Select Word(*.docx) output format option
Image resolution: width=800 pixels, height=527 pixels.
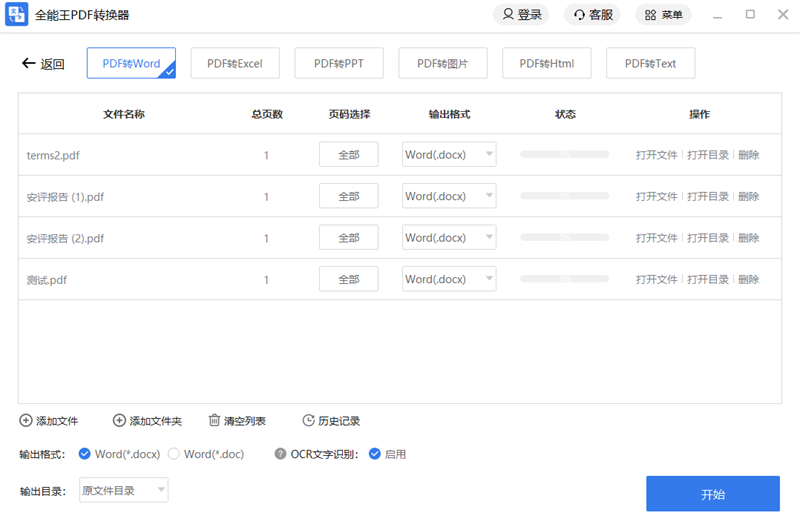tap(85, 454)
